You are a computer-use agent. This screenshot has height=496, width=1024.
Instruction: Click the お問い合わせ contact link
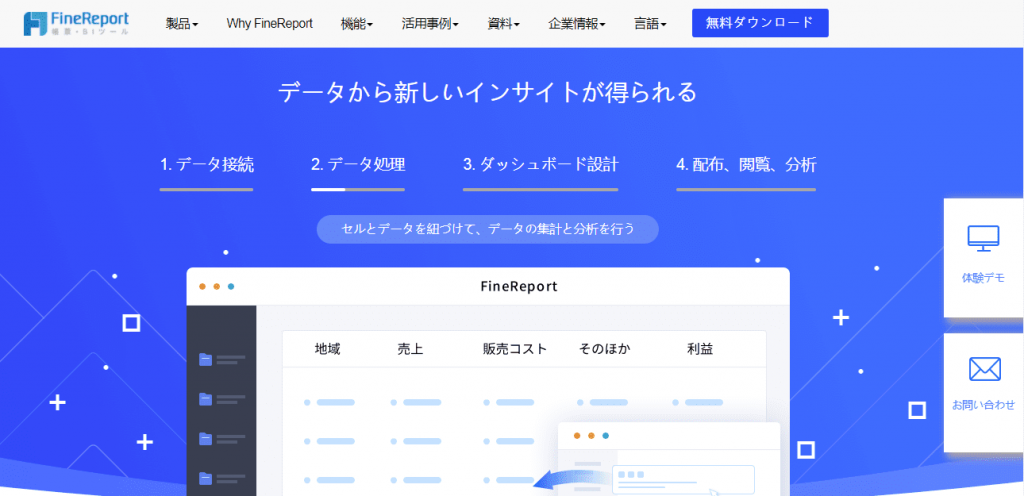984,405
